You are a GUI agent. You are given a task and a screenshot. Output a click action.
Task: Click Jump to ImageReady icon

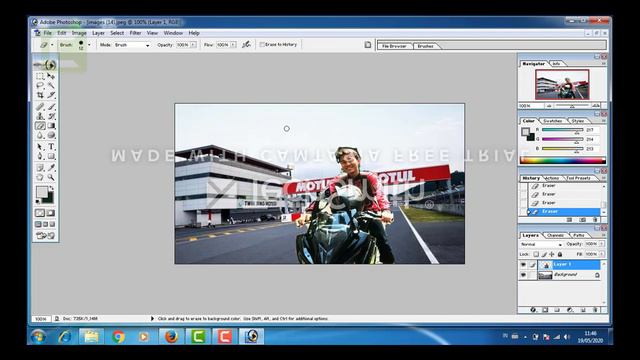click(x=45, y=236)
